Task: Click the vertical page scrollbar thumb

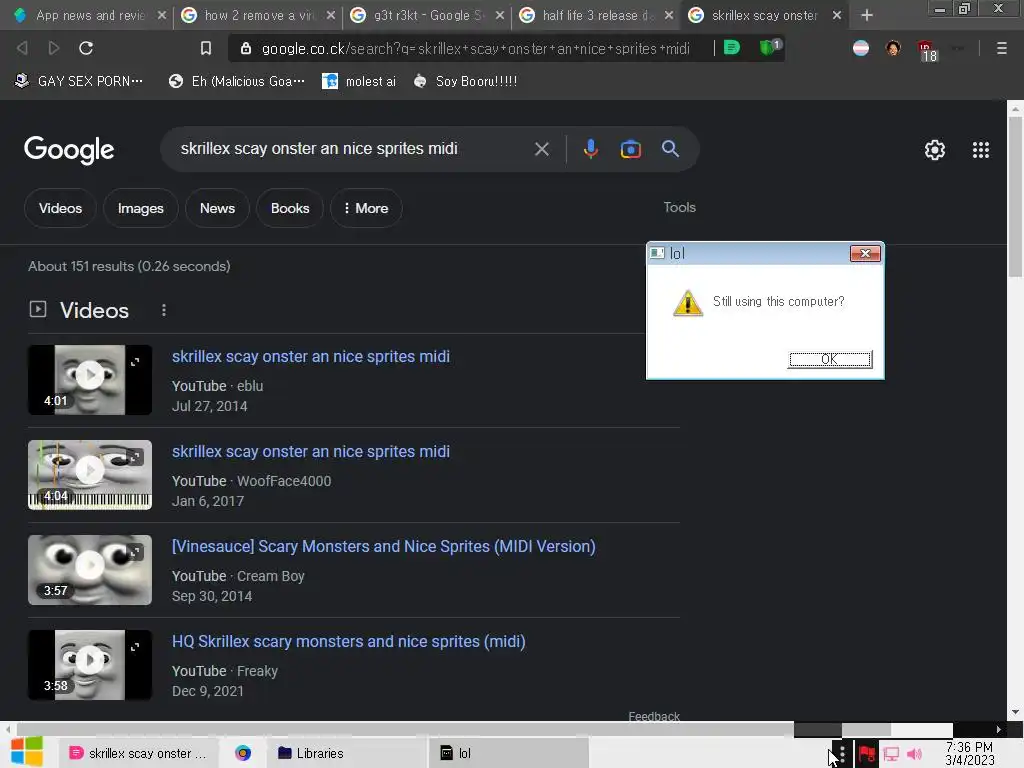Action: pos(1015,196)
